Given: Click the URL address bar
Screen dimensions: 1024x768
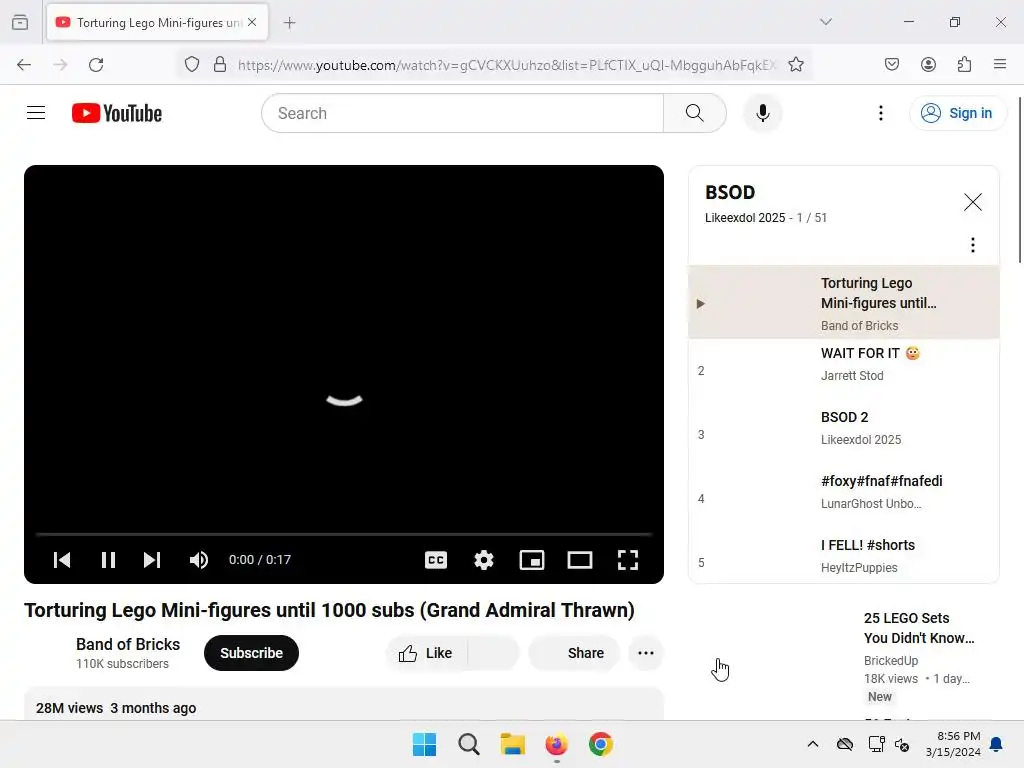Looking at the screenshot, I should pyautogui.click(x=507, y=65).
